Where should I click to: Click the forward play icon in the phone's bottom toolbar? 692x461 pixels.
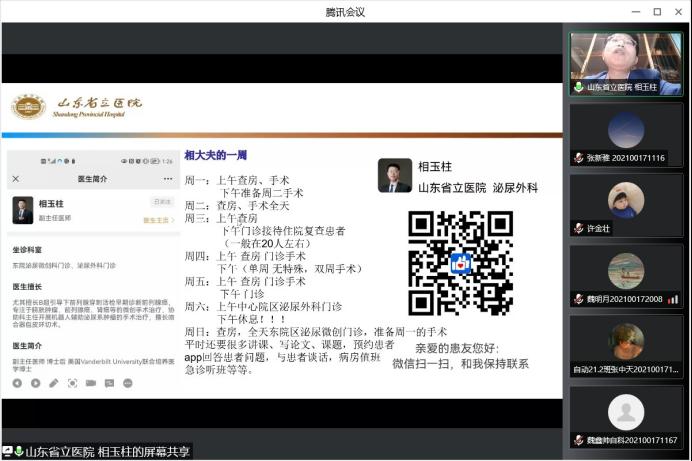coord(36,383)
